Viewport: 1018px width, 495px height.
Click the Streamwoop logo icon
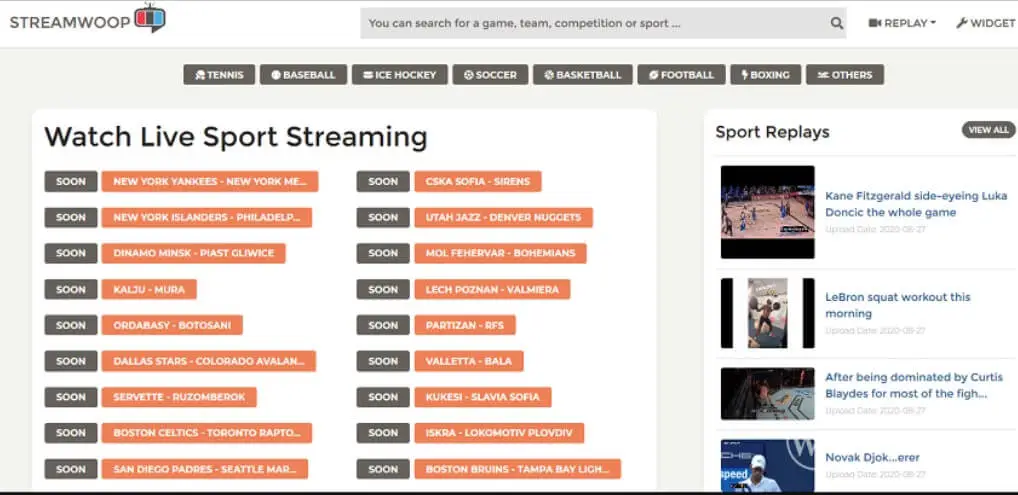point(150,18)
